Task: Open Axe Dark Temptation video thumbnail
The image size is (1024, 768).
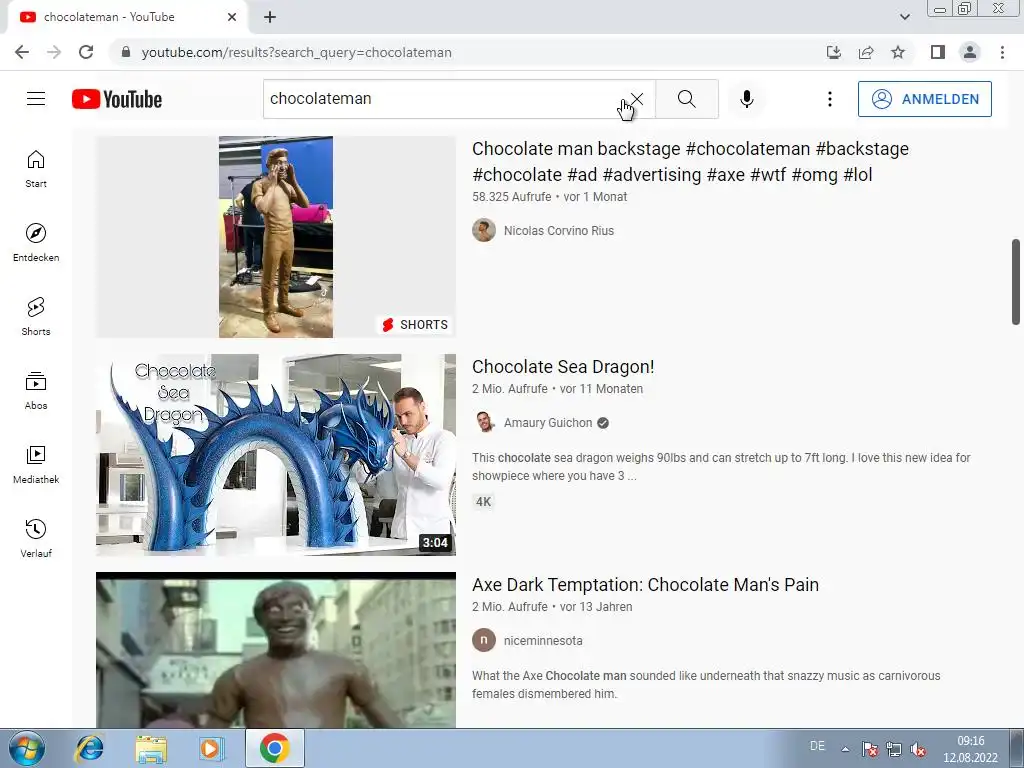Action: coord(276,650)
